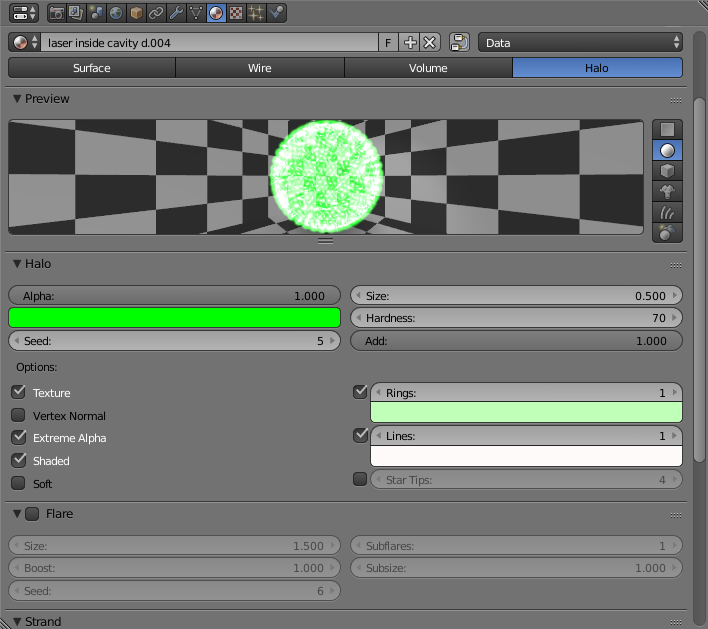Choose the cube preview shape
This screenshot has width=708, height=629.
[x=667, y=170]
